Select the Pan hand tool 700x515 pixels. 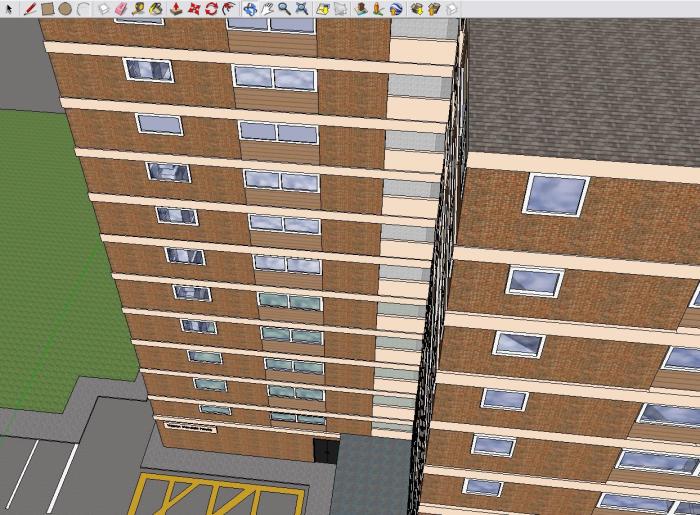point(267,8)
